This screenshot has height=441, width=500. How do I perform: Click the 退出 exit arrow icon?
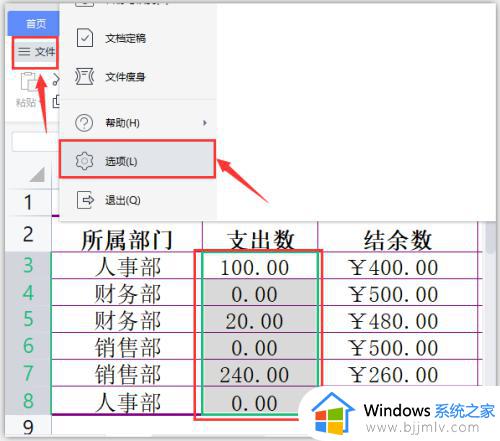click(x=85, y=200)
